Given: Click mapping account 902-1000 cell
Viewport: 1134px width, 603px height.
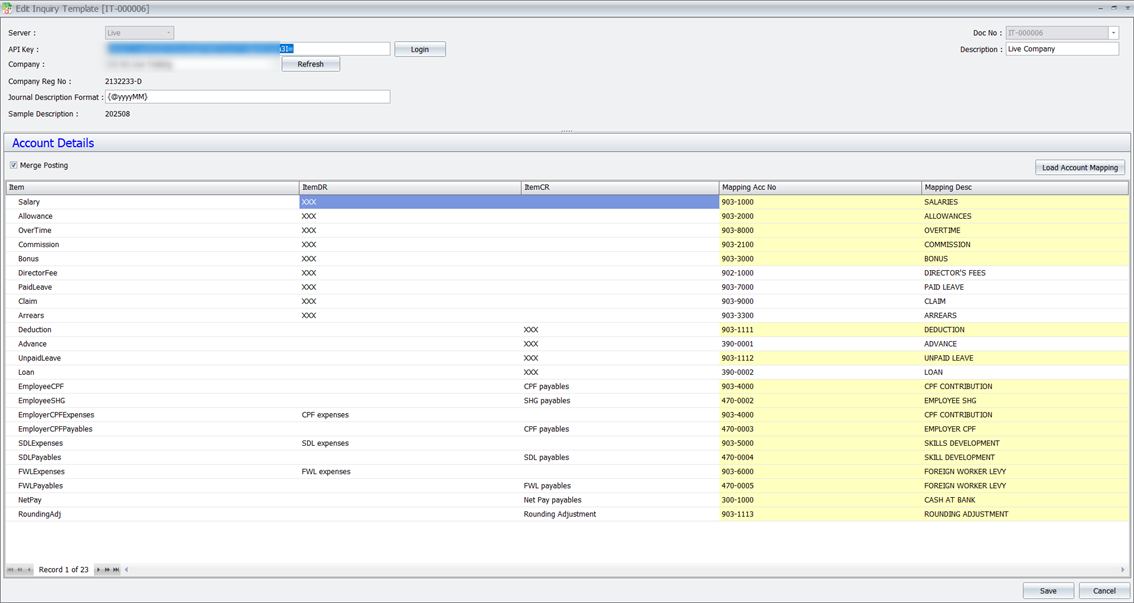Looking at the screenshot, I should [820, 273].
